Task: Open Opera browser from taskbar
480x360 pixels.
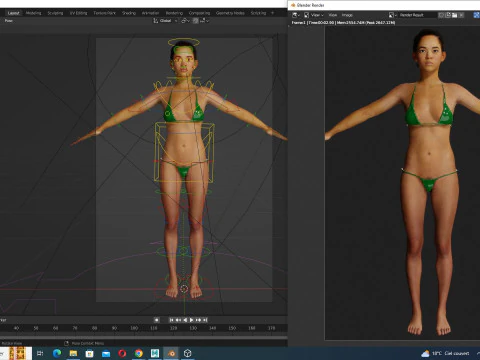Action: pos(122,353)
